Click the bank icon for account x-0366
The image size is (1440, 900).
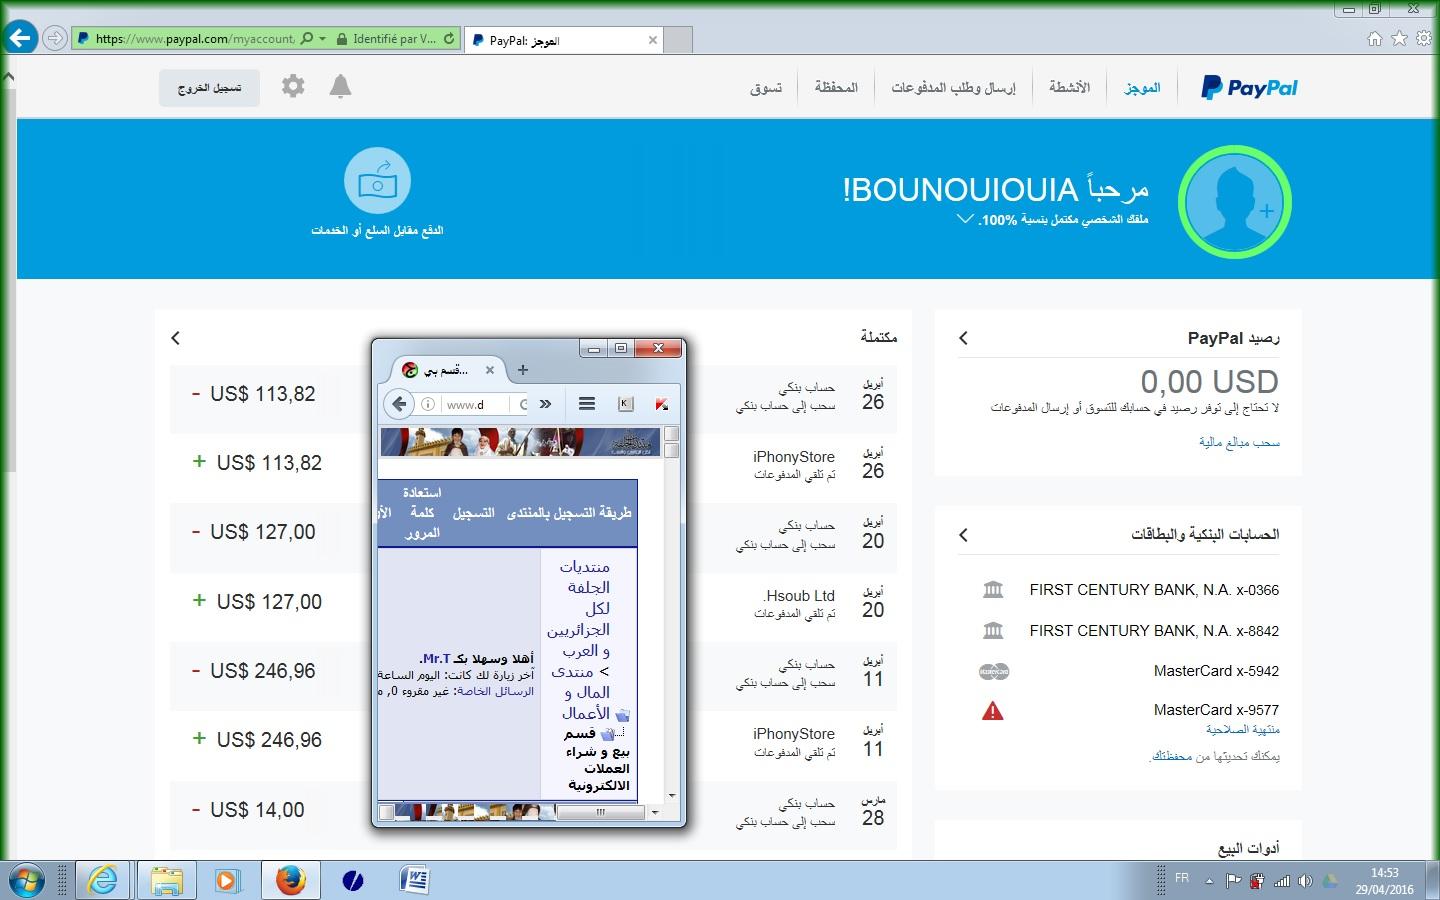993,590
